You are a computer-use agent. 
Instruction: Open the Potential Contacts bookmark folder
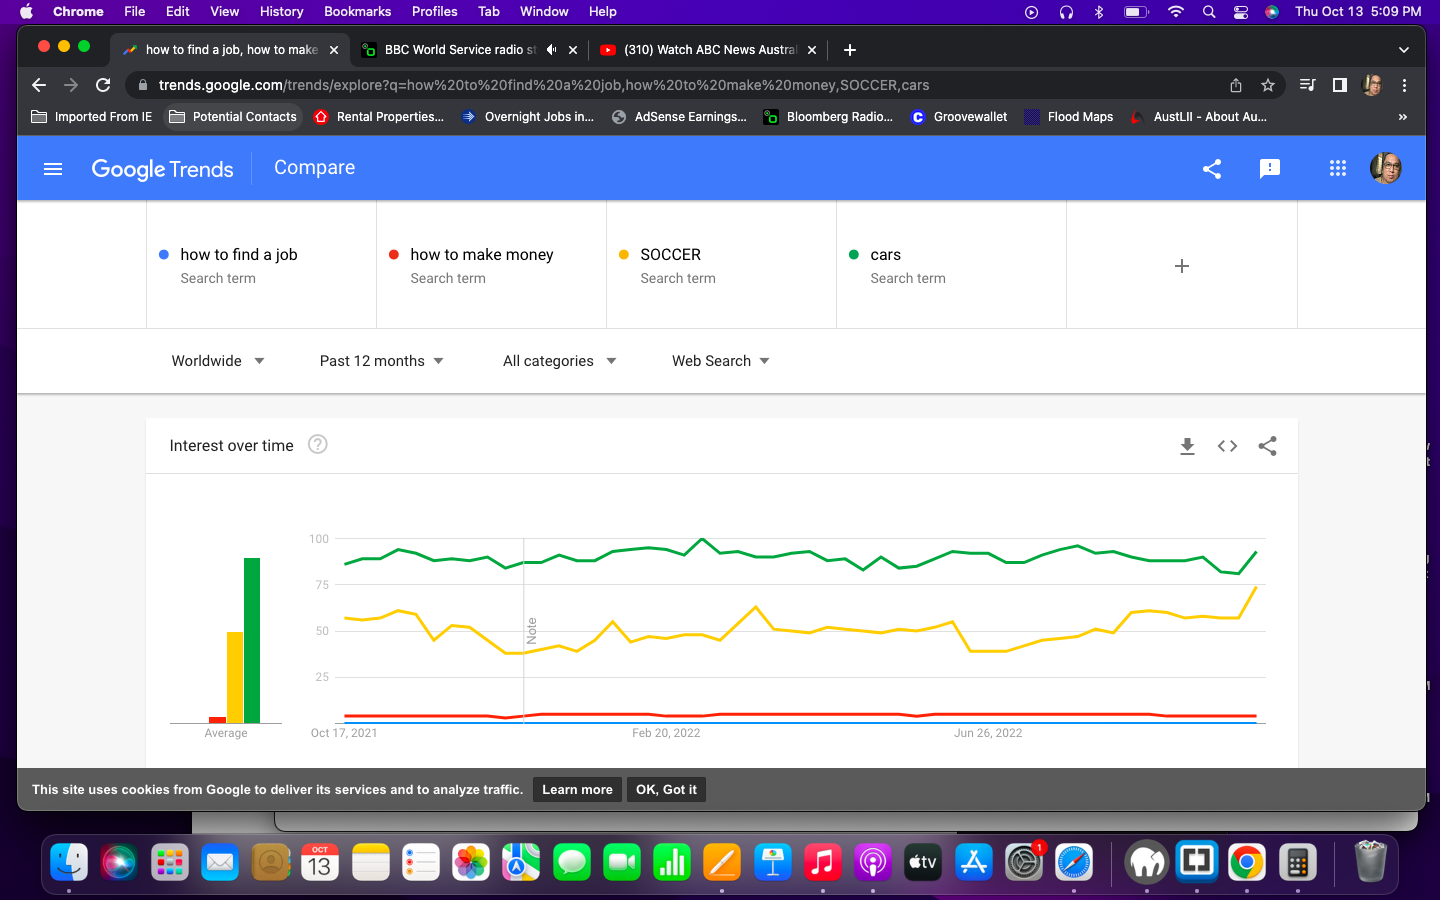[x=233, y=117]
